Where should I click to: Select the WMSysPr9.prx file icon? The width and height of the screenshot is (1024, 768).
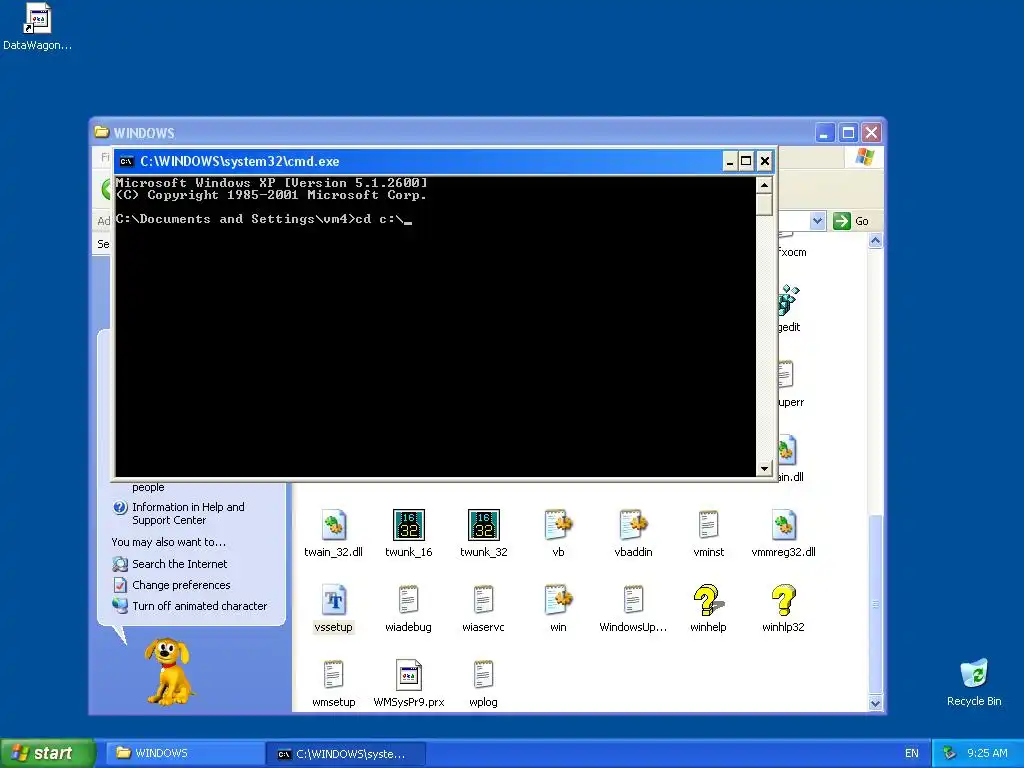coord(409,675)
